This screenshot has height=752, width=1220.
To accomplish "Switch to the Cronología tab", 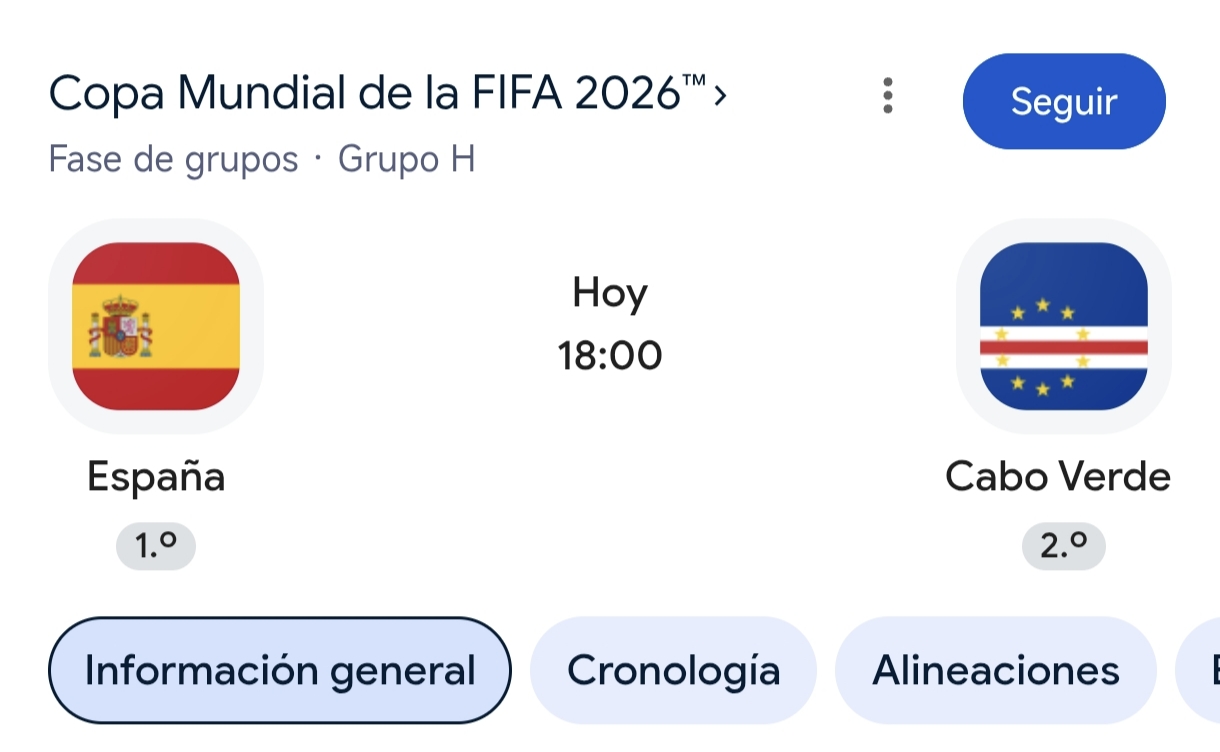I will 673,670.
